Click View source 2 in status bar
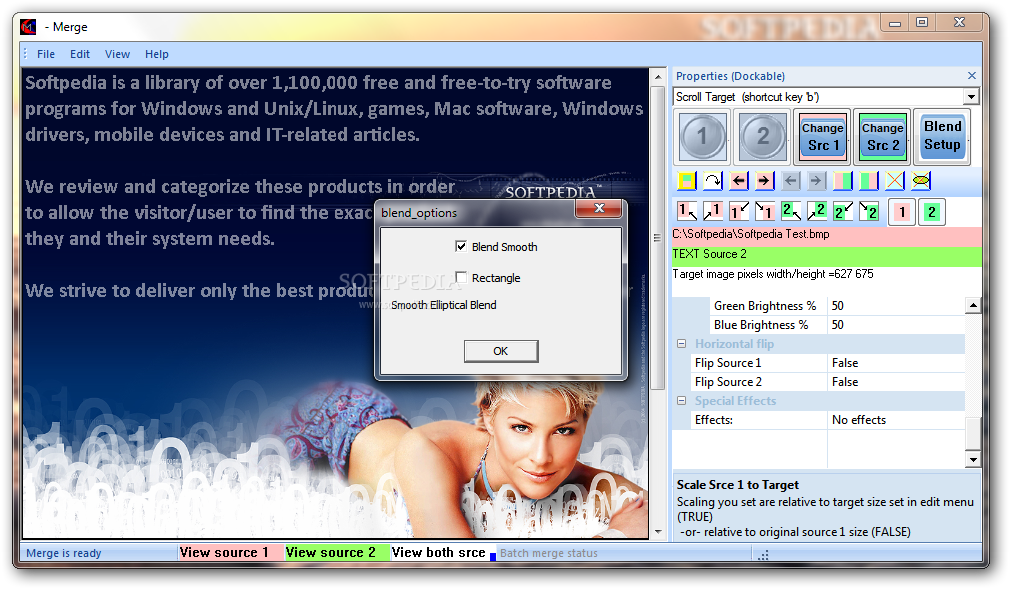This screenshot has width=1010, height=589. tap(337, 553)
